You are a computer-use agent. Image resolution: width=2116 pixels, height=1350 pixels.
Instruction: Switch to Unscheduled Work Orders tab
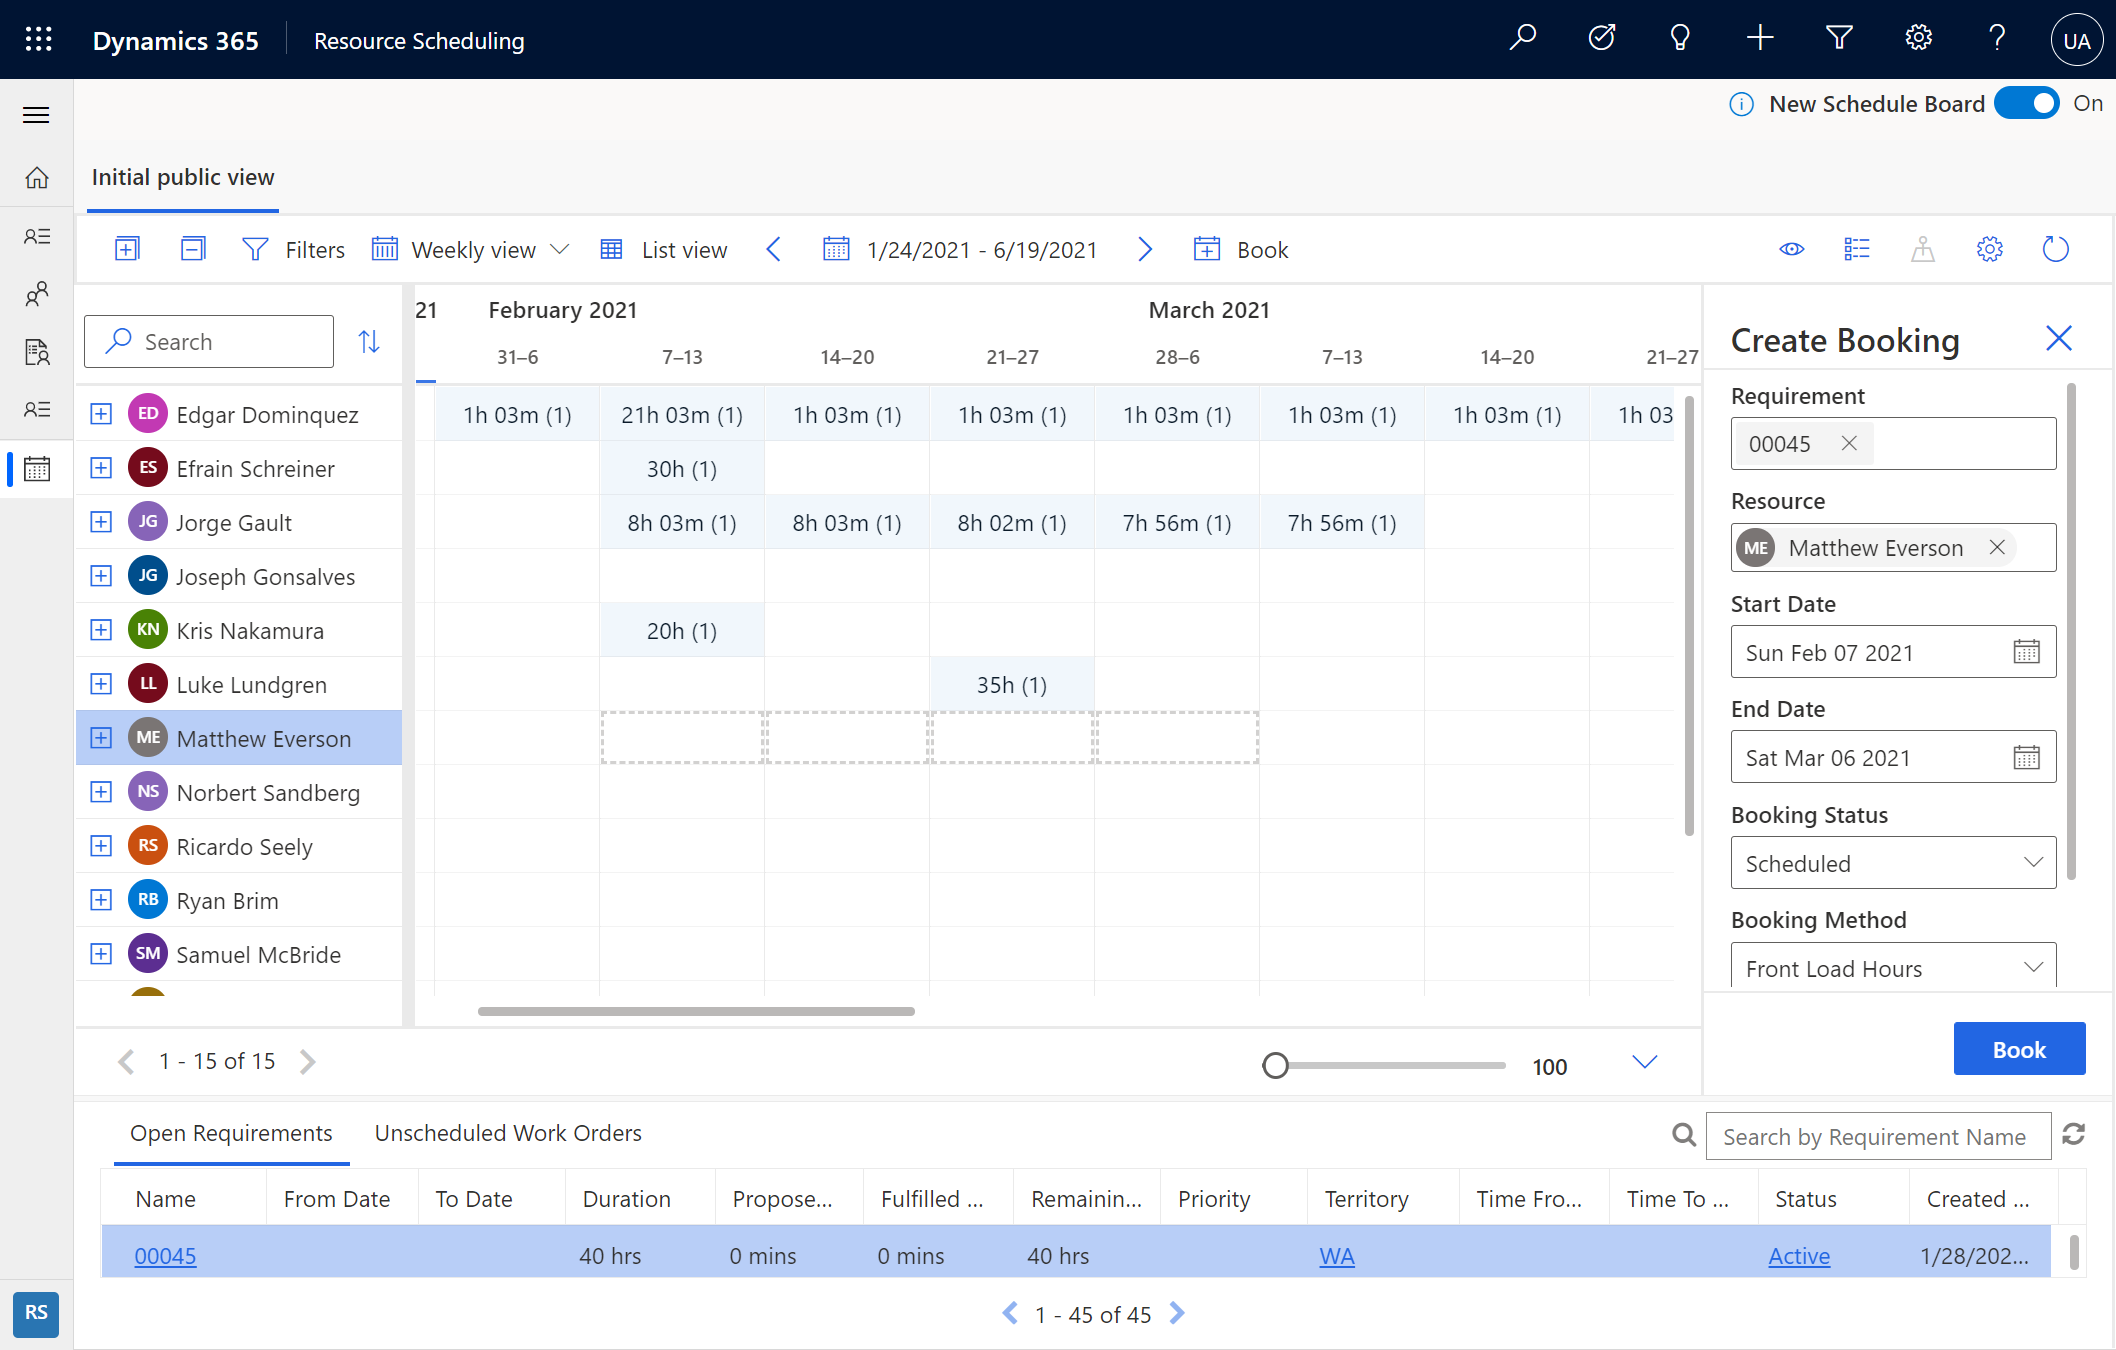tap(507, 1131)
